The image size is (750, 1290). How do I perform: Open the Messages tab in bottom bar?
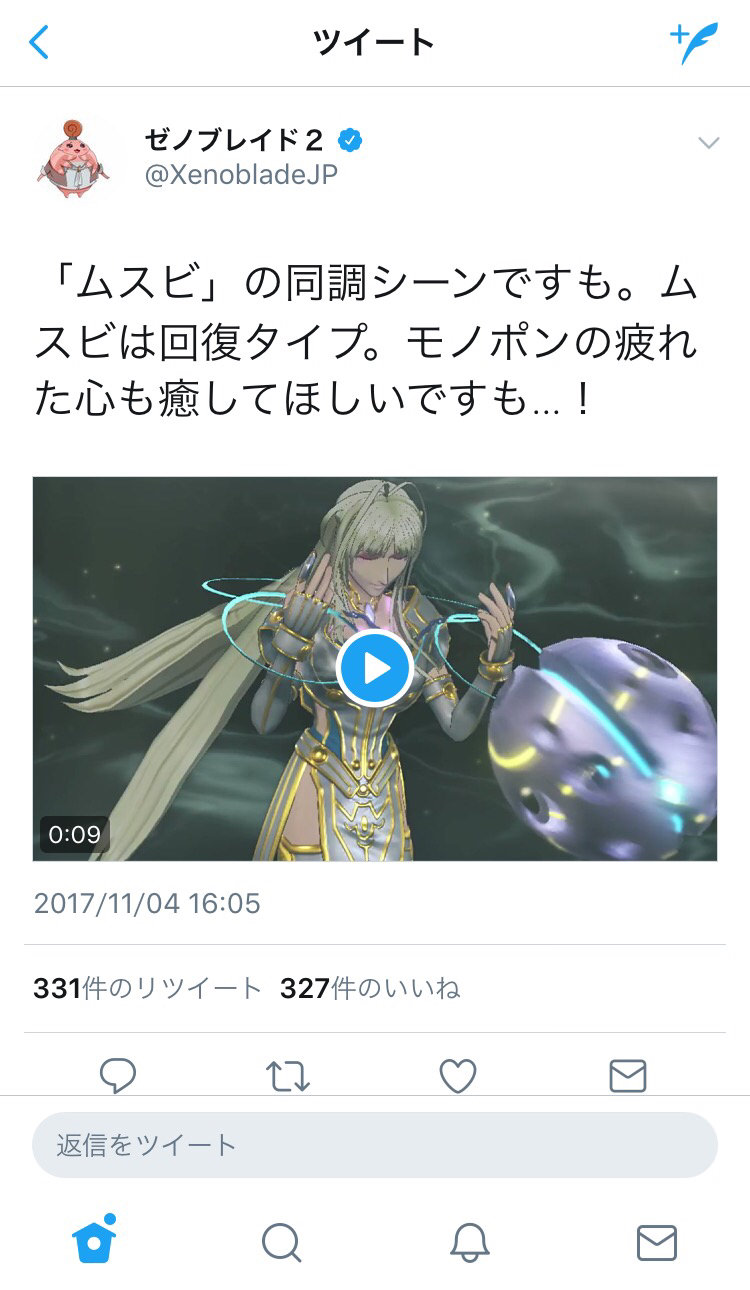coord(657,1243)
